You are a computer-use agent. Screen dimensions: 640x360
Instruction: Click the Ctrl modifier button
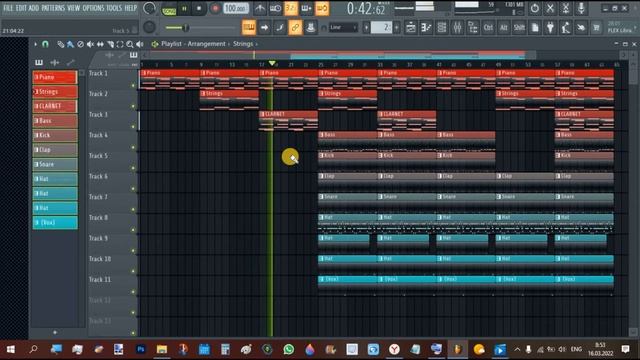click(x=488, y=27)
